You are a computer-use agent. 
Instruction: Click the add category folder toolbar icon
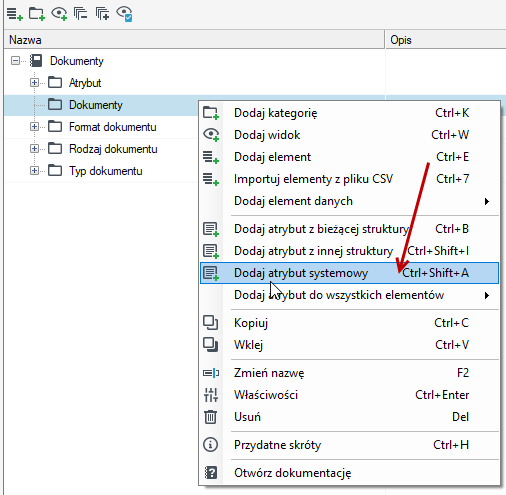pos(37,14)
